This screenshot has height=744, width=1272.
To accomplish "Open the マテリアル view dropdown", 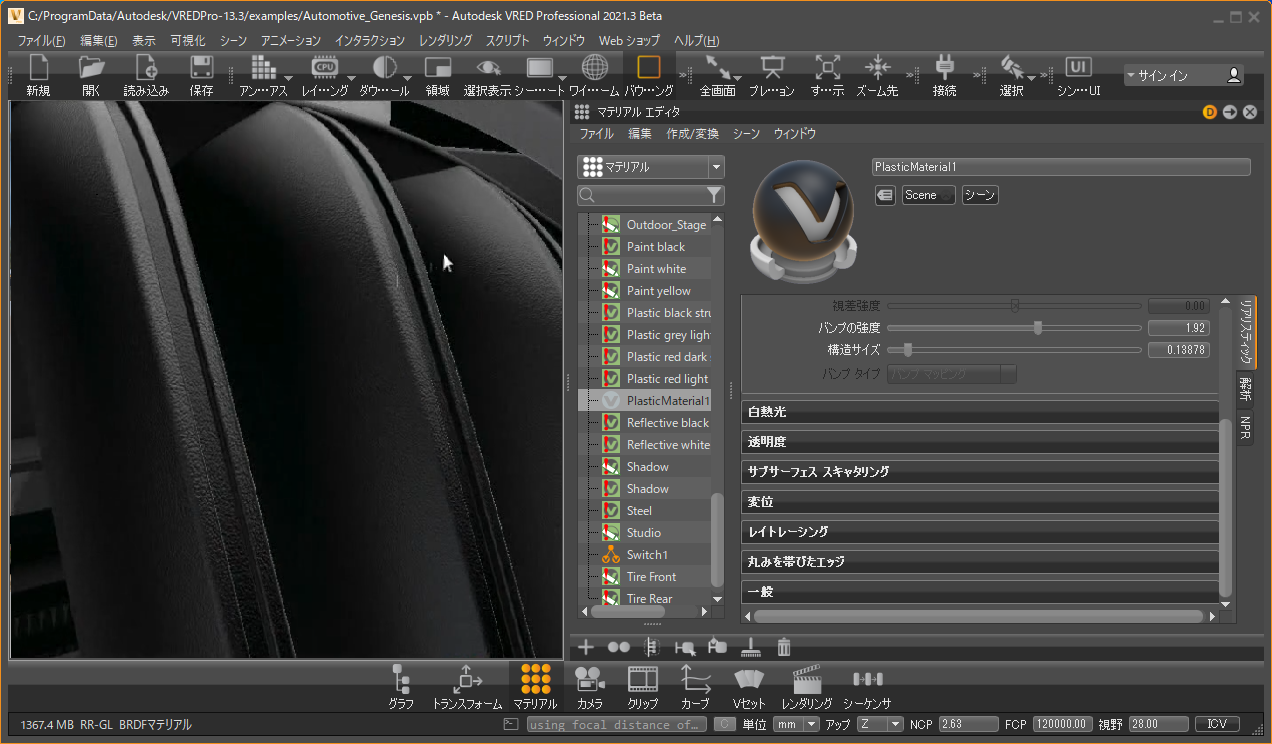I will click(651, 167).
